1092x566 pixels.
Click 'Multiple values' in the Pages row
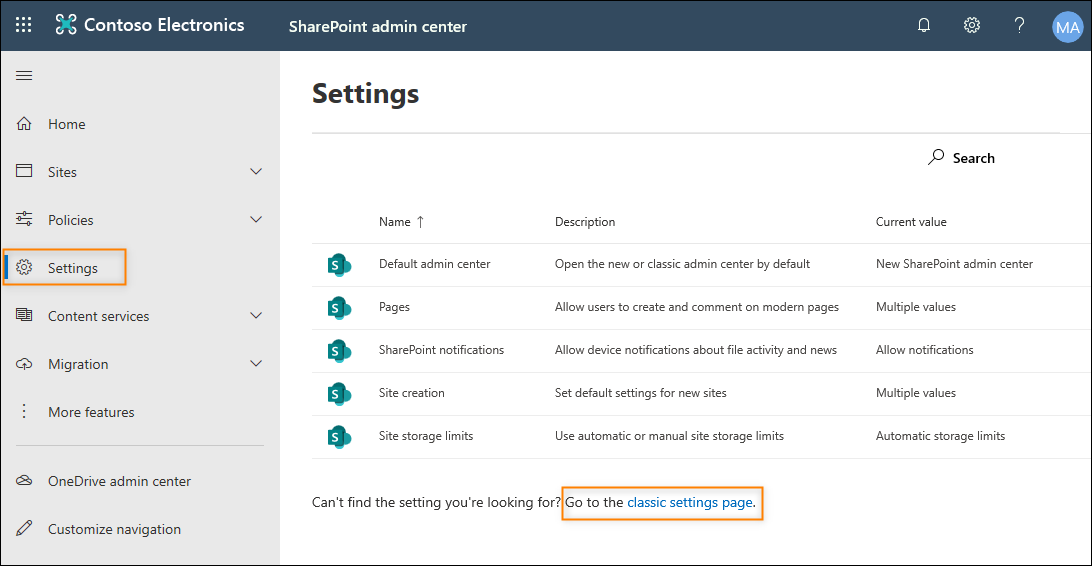click(916, 307)
